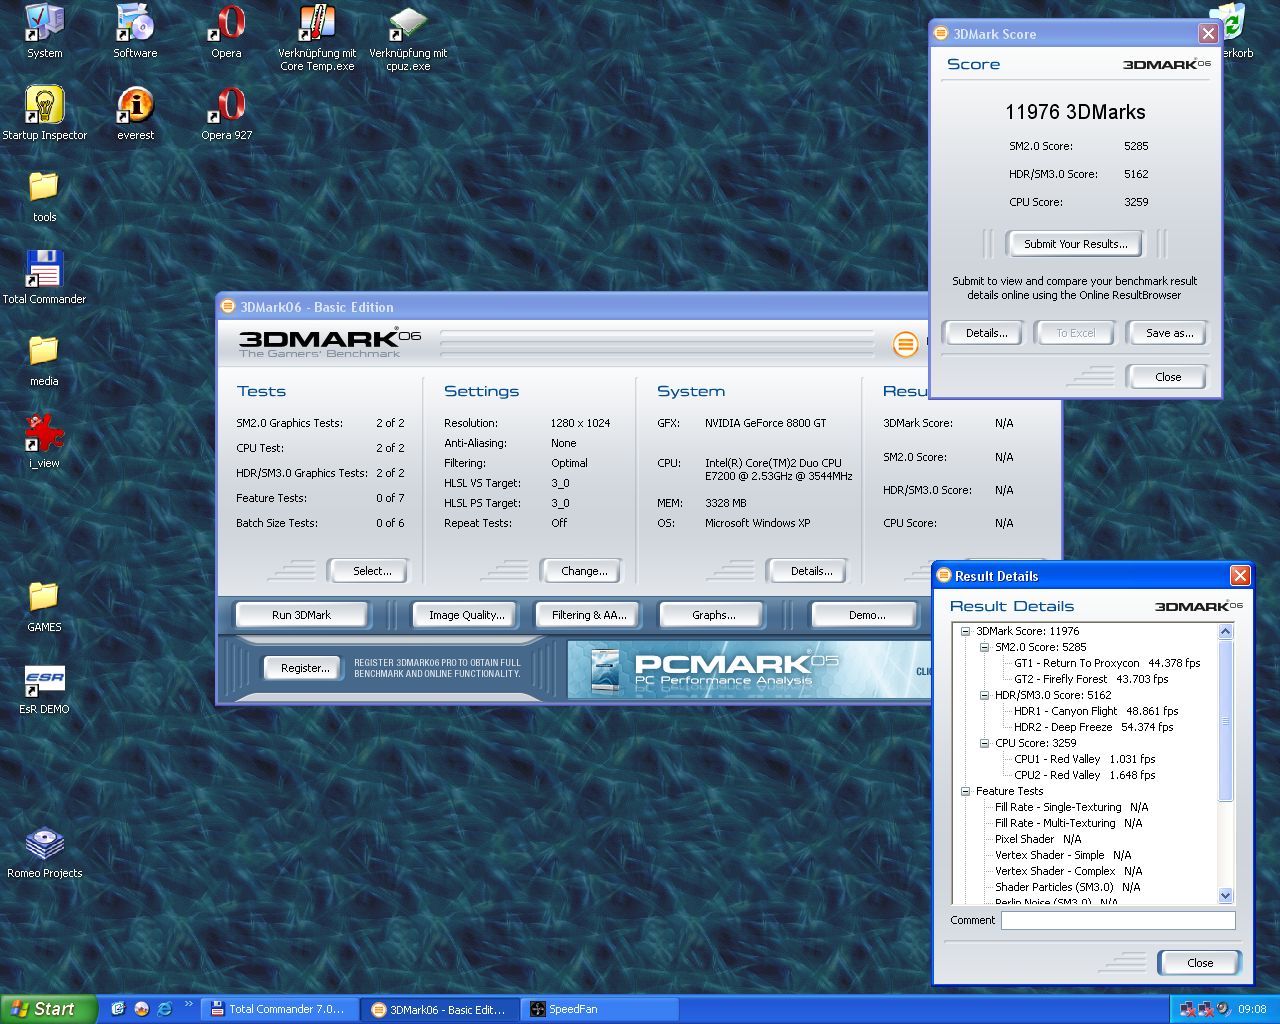The height and width of the screenshot is (1024, 1280).
Task: Click the Demo... button
Action: 866,615
